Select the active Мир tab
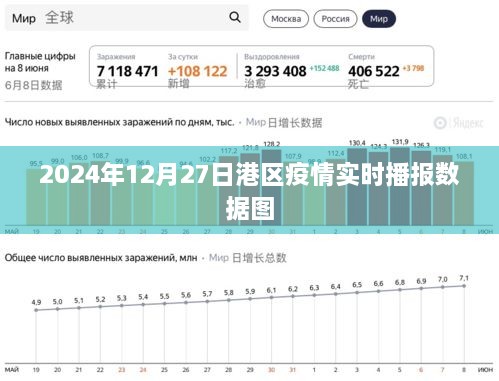Viewport: 499px width, 381px height. click(379, 19)
